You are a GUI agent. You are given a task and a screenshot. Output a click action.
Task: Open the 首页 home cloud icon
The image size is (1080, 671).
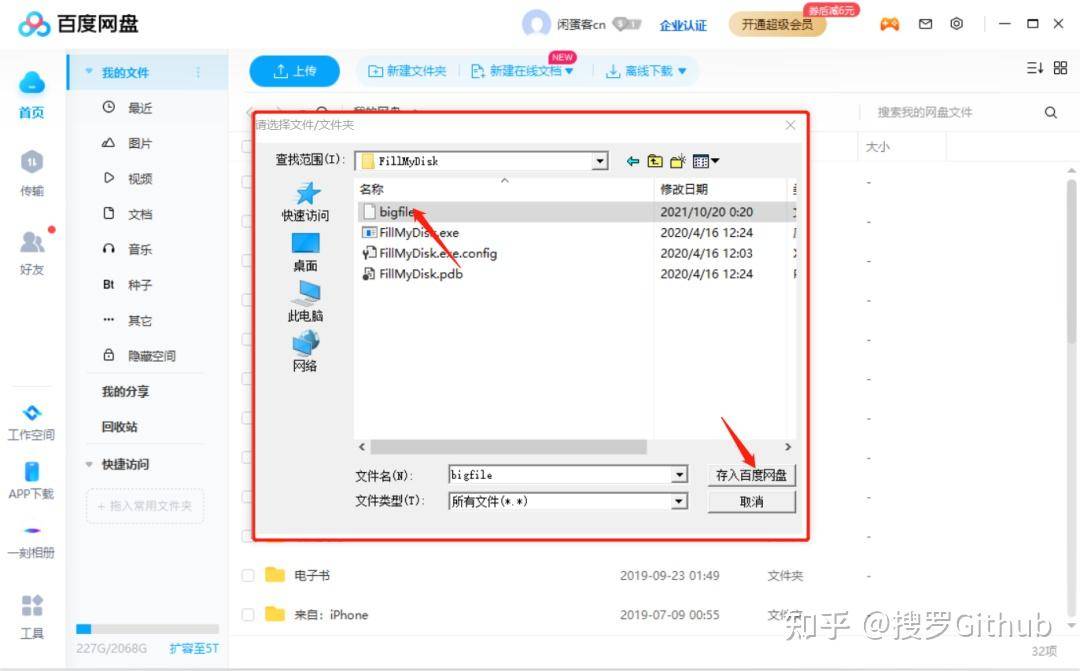coord(32,83)
